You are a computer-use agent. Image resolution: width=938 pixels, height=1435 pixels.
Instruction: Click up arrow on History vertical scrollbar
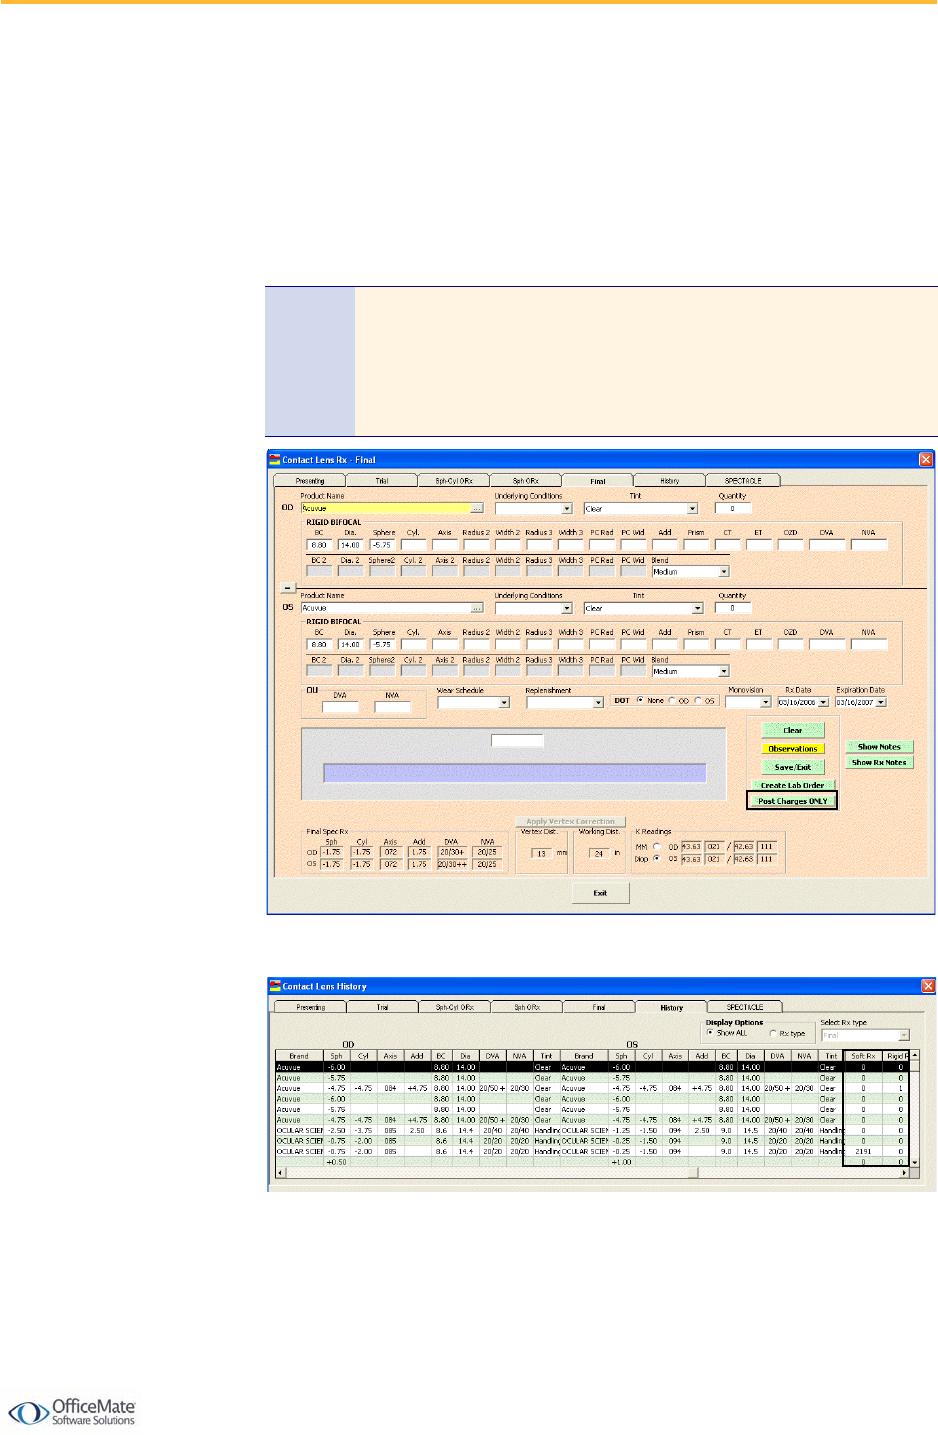click(914, 1056)
